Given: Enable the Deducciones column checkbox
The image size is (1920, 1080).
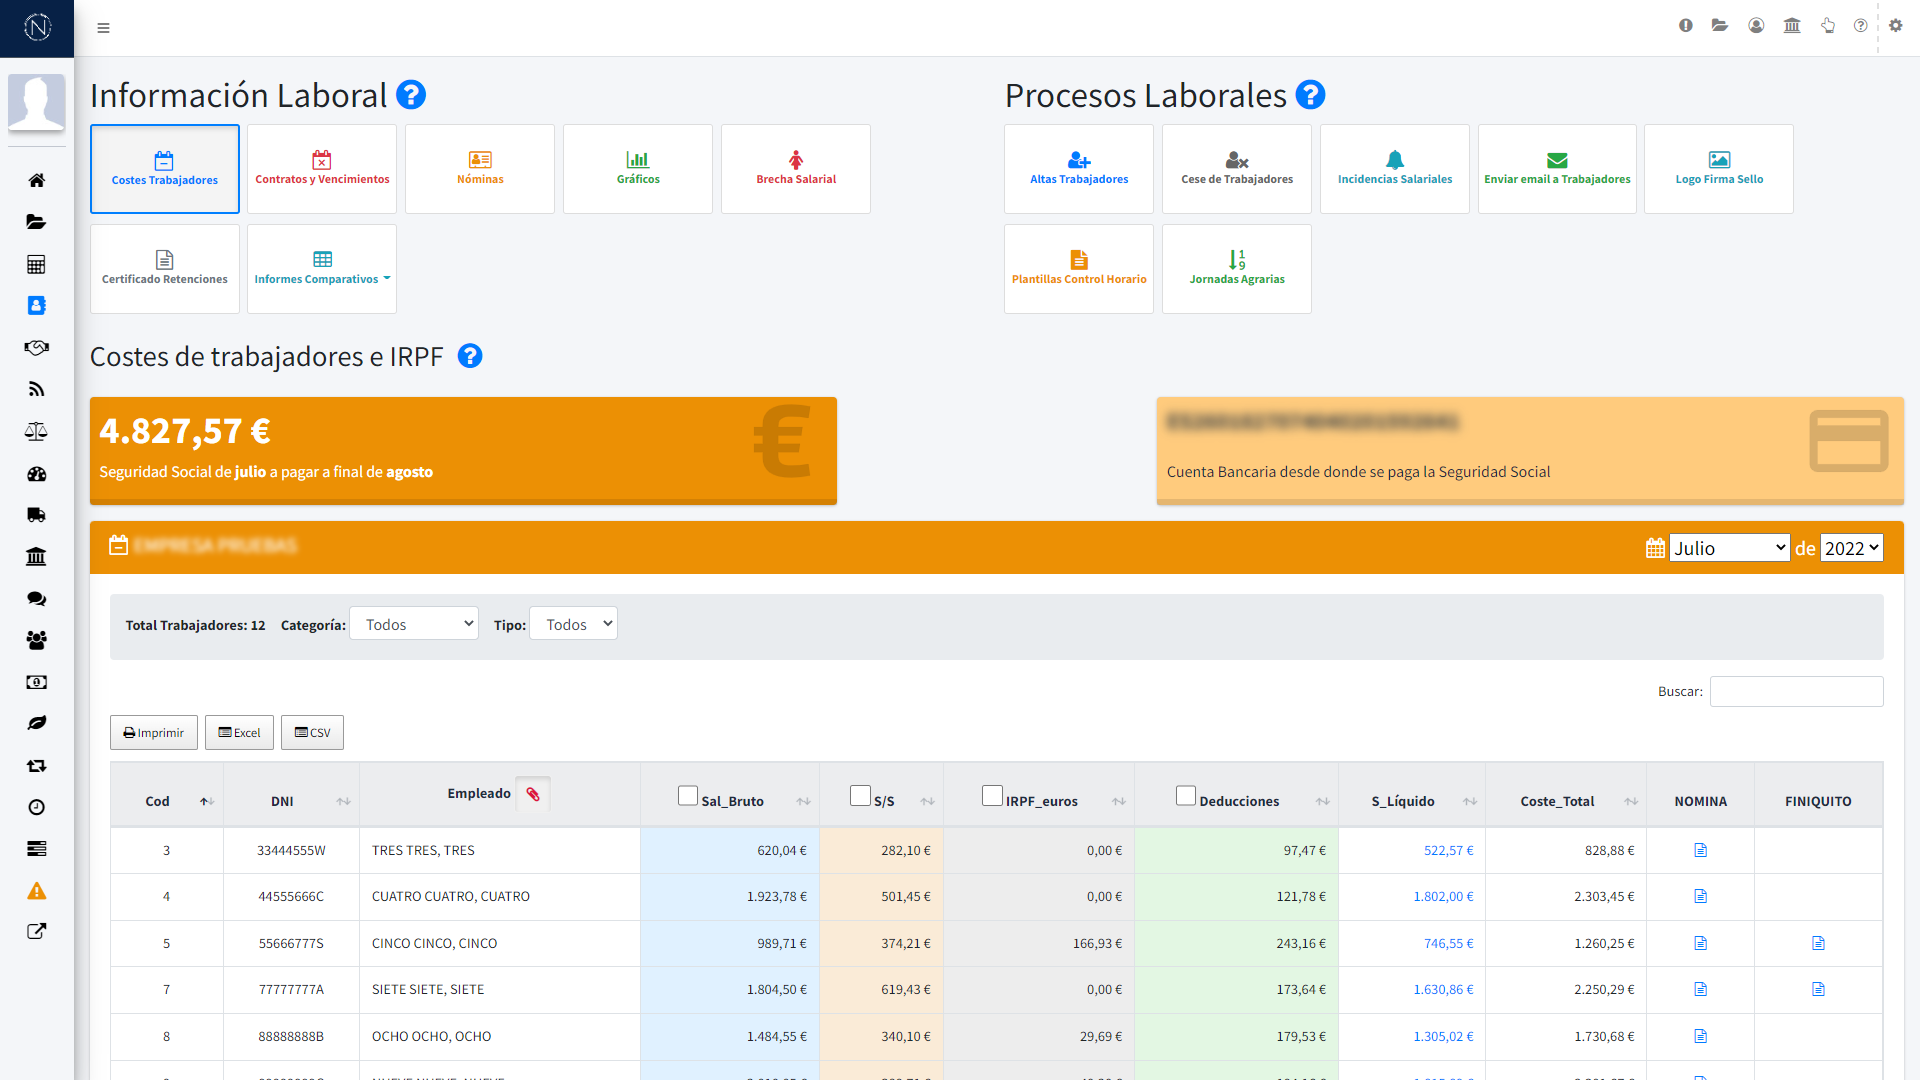Looking at the screenshot, I should 1186,796.
